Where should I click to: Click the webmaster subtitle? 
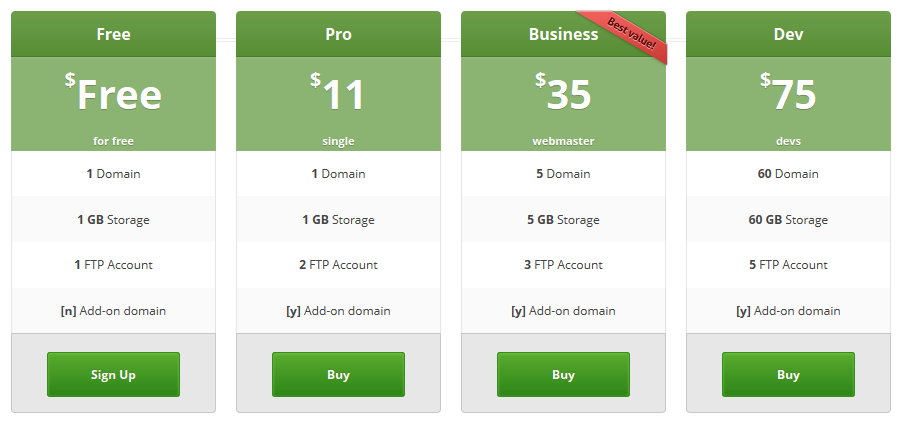click(563, 141)
